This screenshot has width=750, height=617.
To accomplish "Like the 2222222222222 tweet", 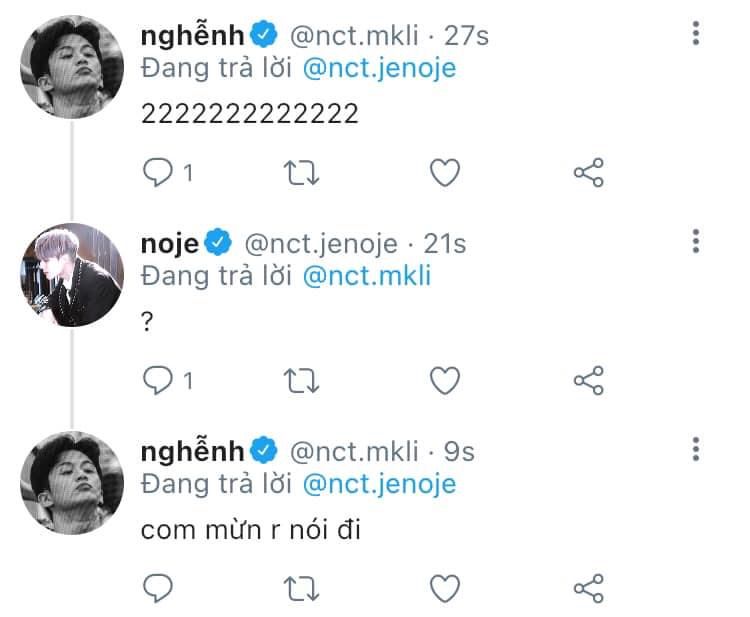I will 444,173.
